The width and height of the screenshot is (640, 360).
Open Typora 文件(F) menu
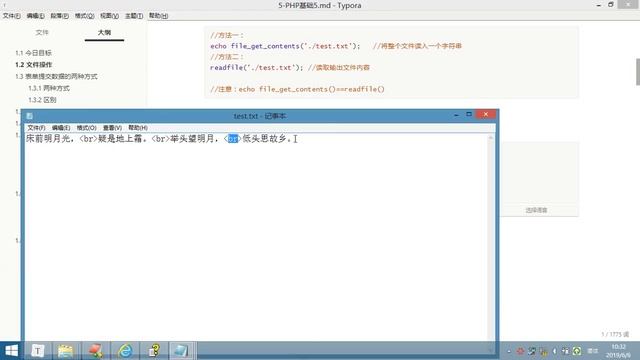[x=11, y=16]
